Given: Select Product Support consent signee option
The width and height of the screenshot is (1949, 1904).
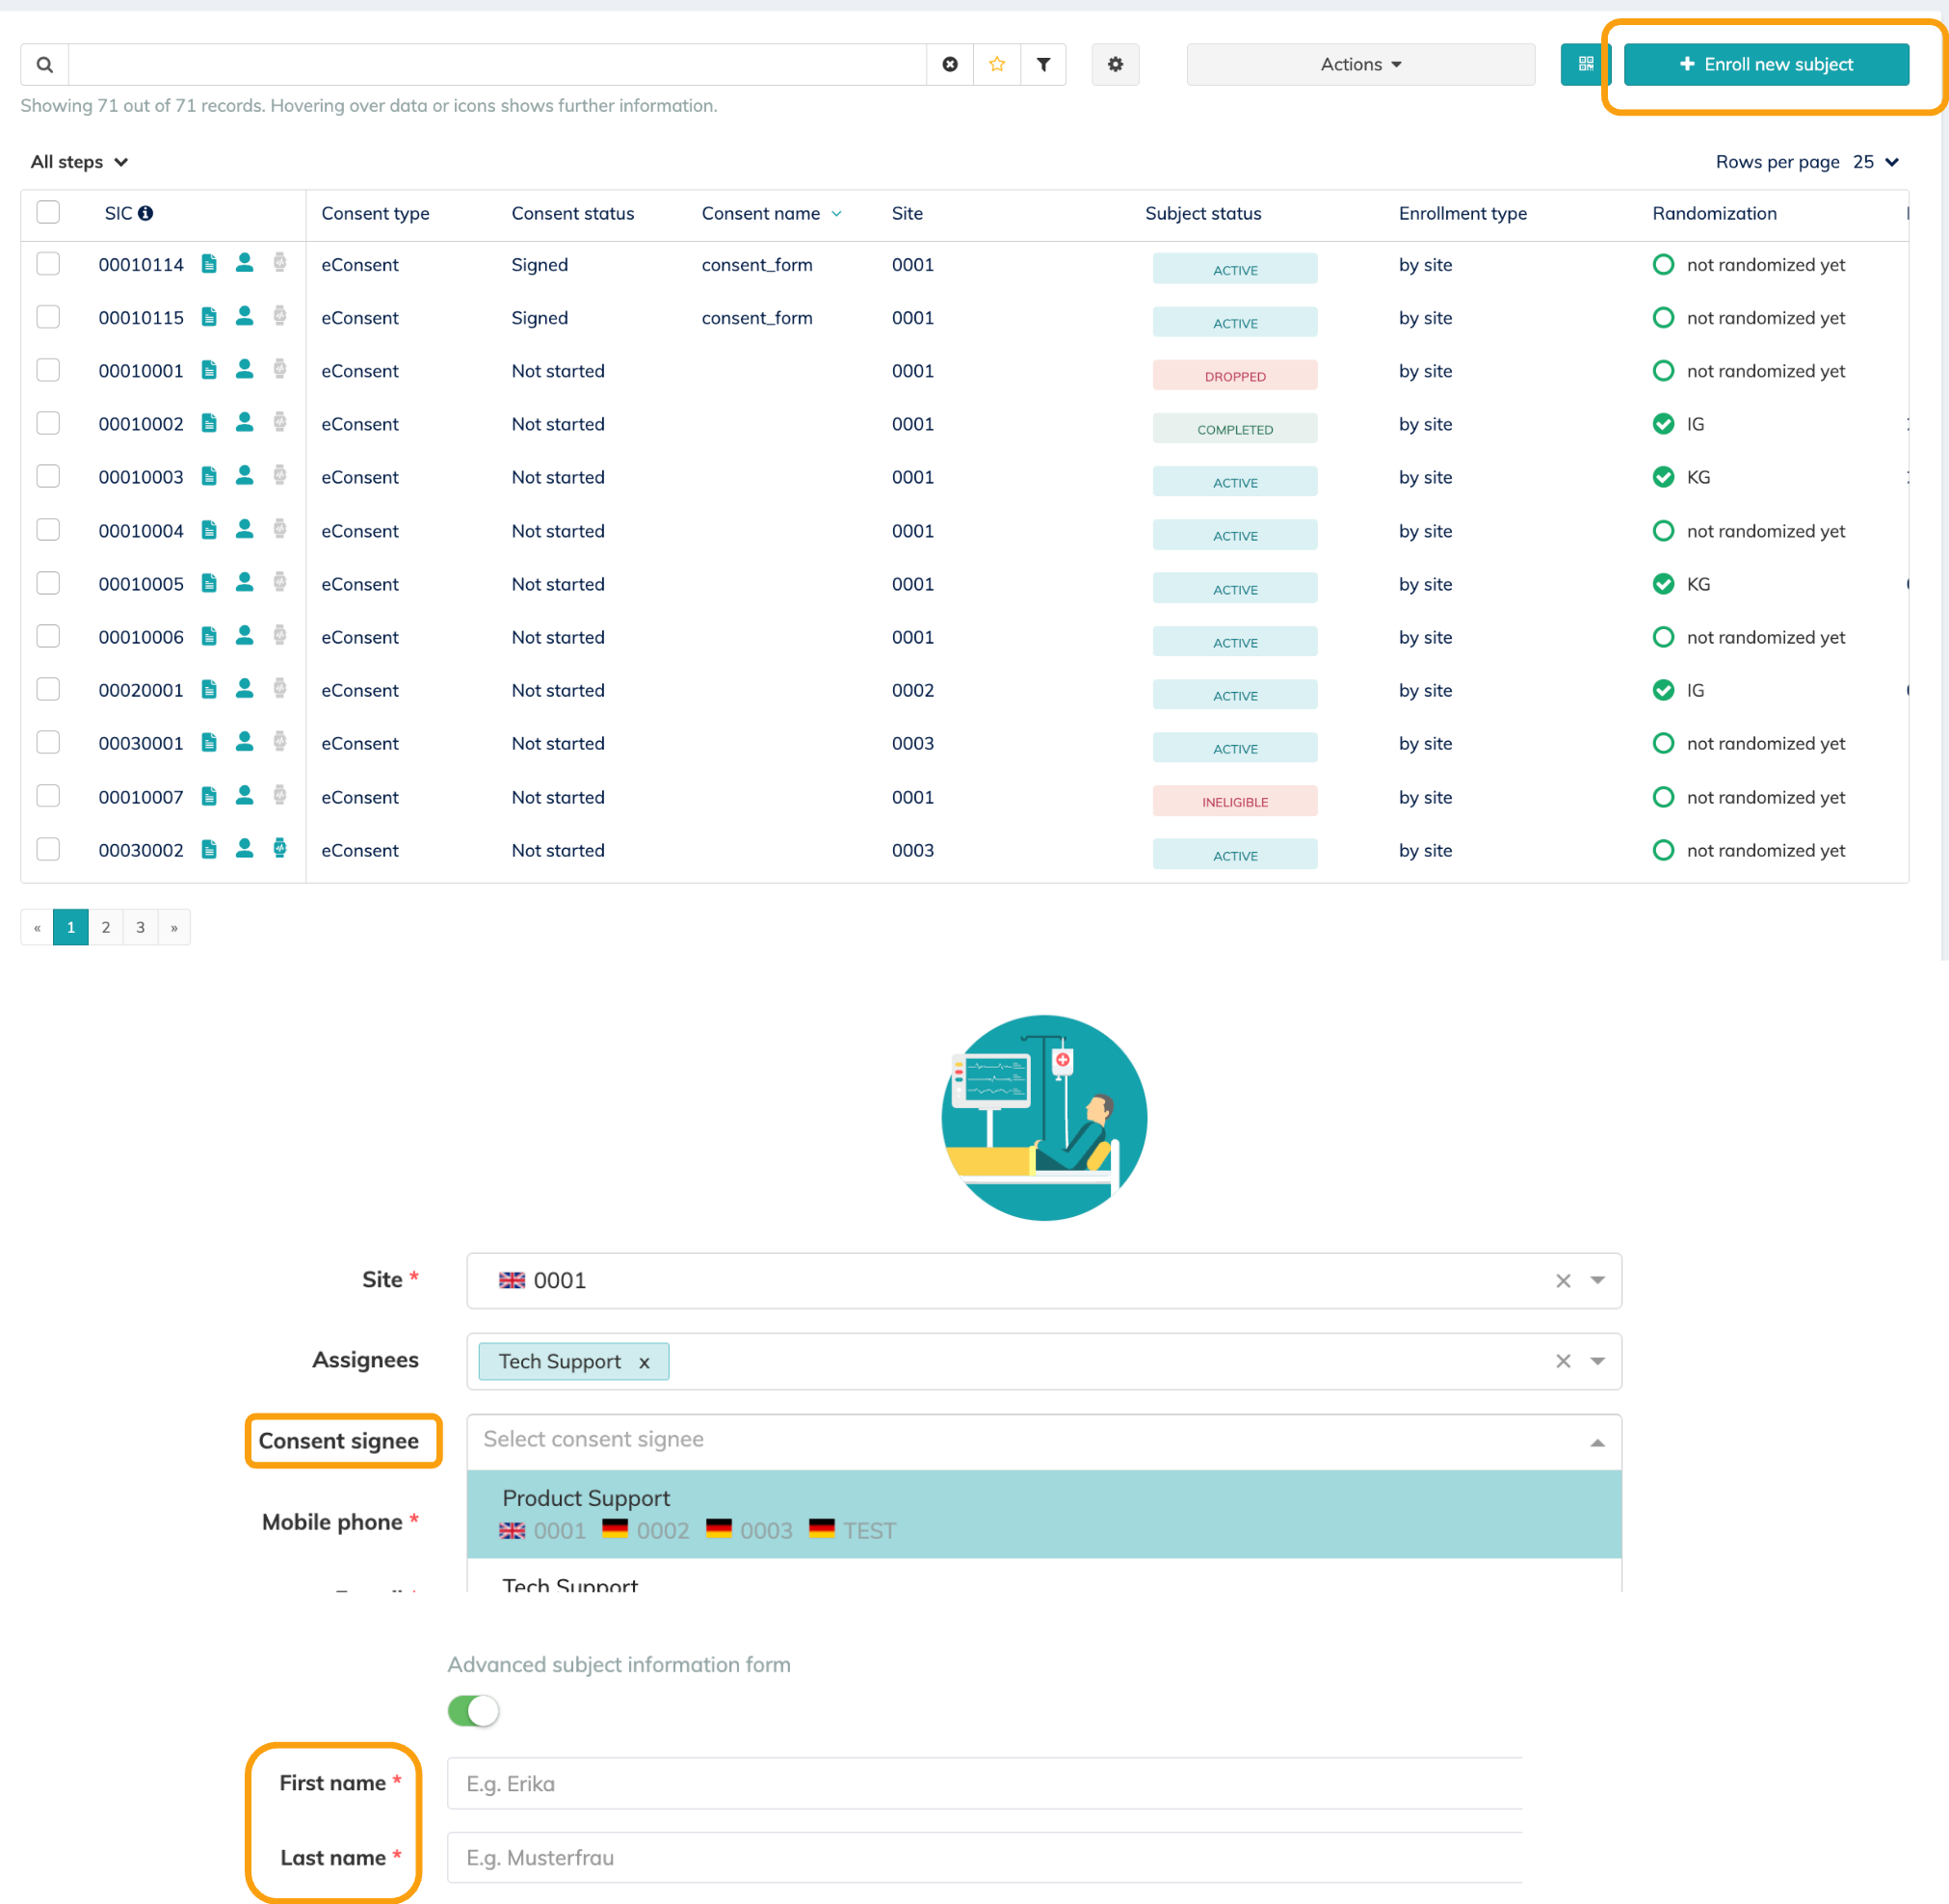Looking at the screenshot, I should point(1043,1513).
